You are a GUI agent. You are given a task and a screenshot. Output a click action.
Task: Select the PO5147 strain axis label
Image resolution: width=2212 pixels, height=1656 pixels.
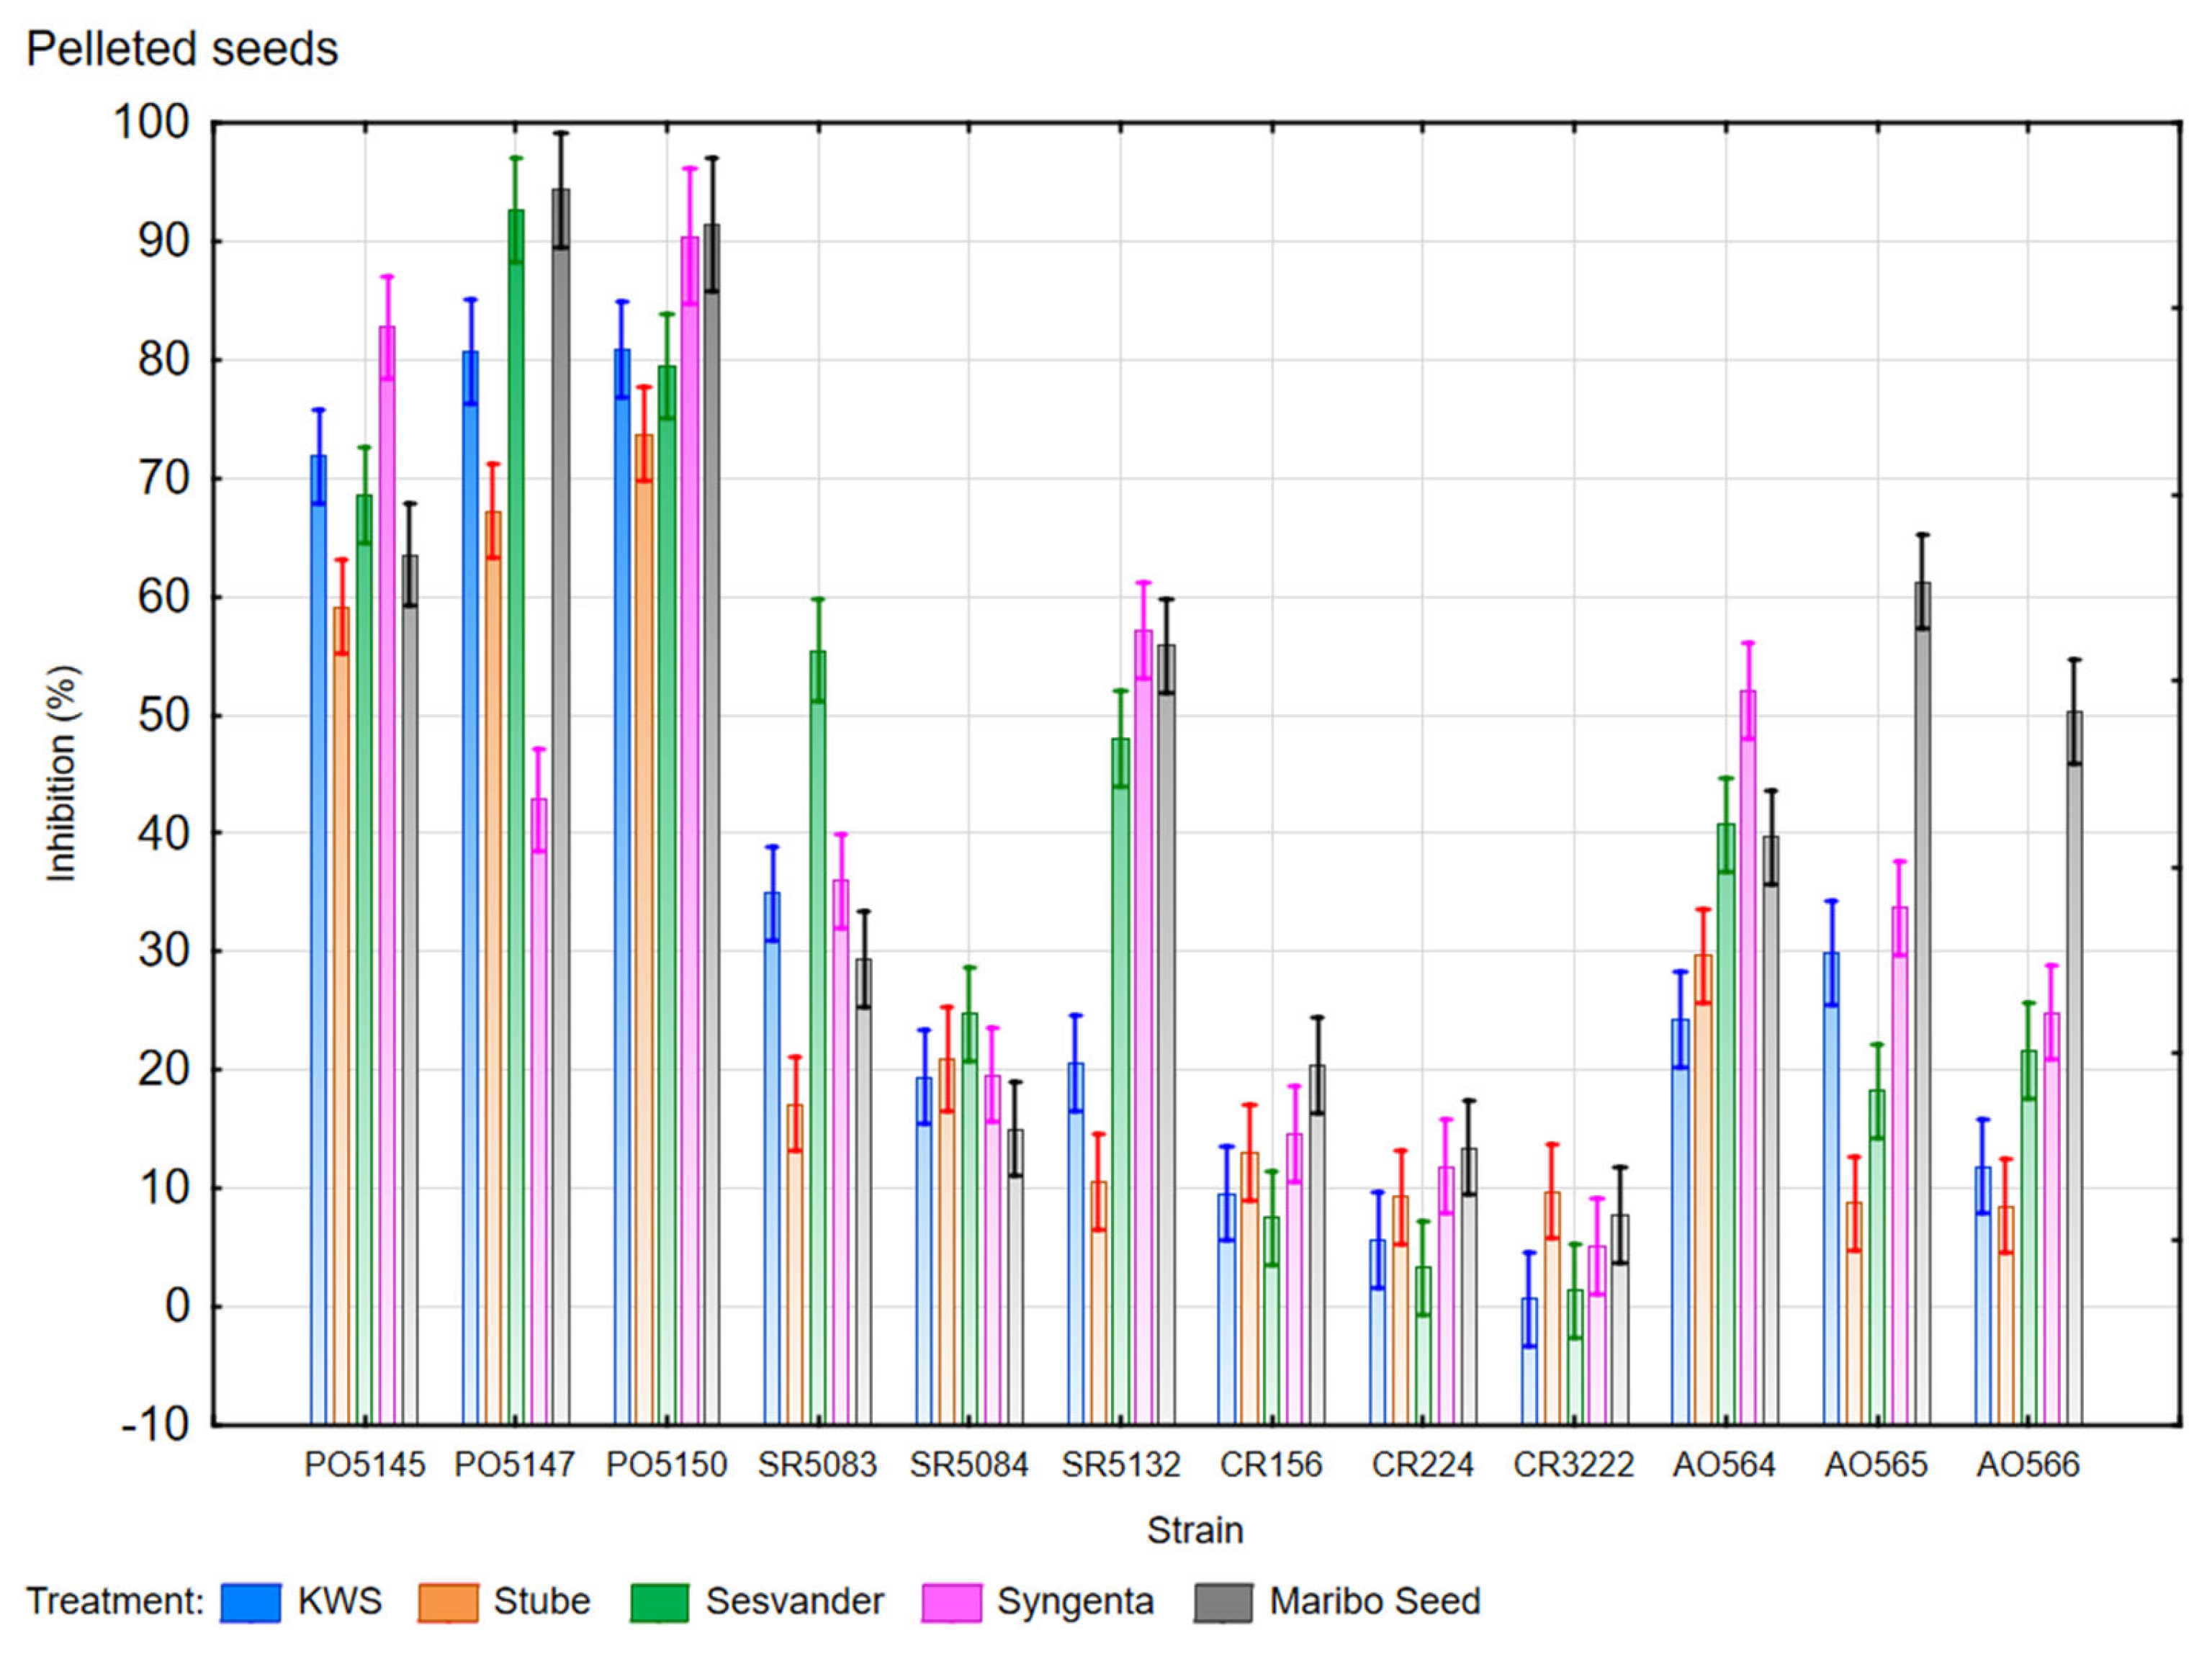pos(515,1465)
